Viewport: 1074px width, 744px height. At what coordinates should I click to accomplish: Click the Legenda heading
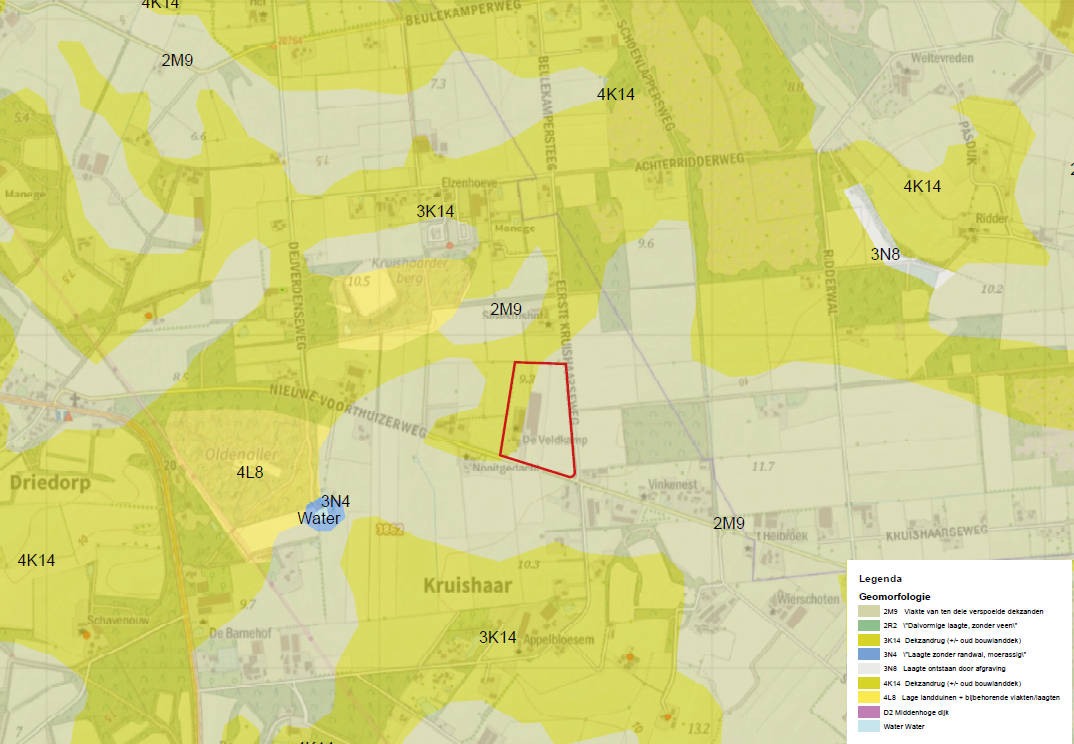pos(880,578)
